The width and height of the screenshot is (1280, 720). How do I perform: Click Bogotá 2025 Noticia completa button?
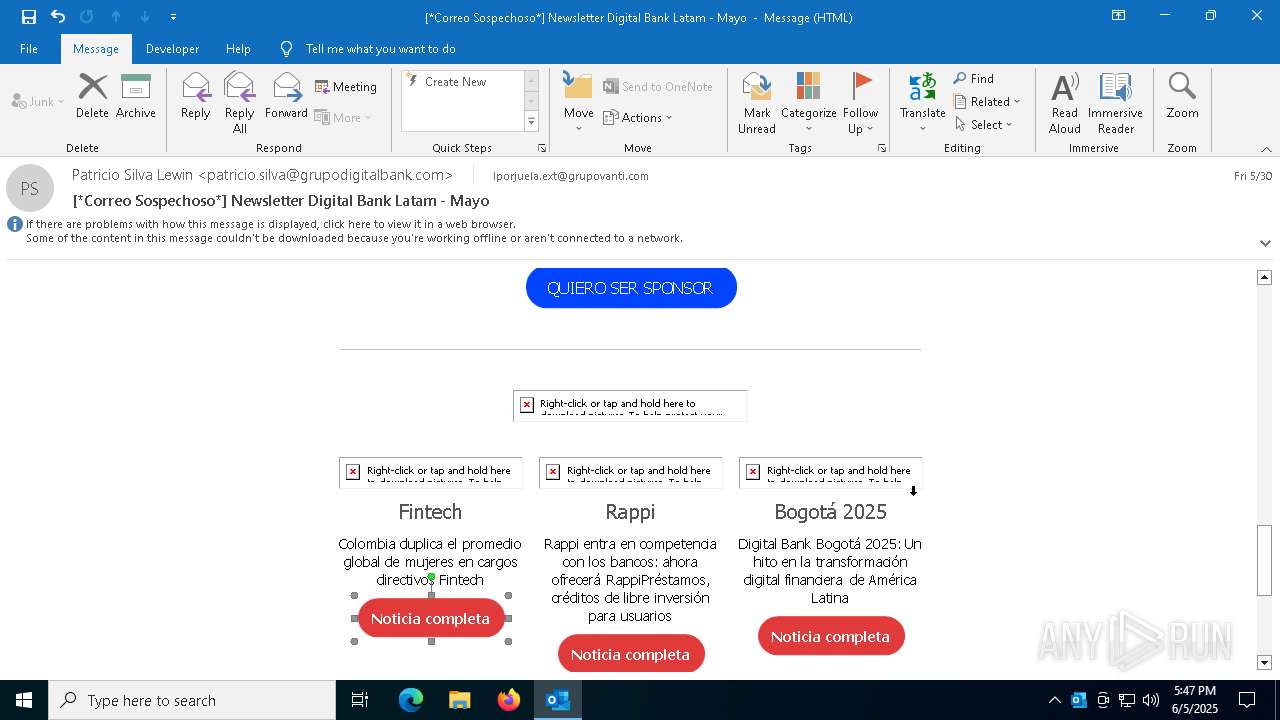(x=831, y=636)
